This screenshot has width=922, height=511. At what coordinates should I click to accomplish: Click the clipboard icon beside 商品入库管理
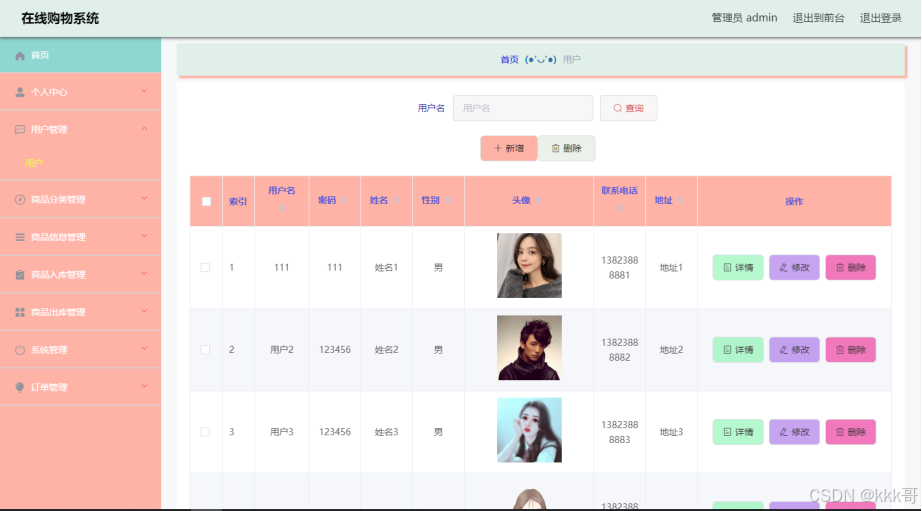pyautogui.click(x=20, y=275)
